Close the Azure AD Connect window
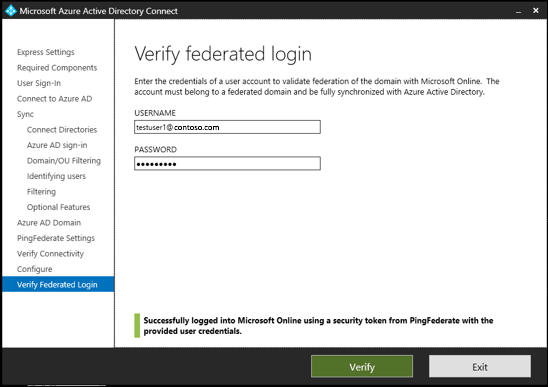Viewport: 548px width, 387px height. pyautogui.click(x=536, y=11)
